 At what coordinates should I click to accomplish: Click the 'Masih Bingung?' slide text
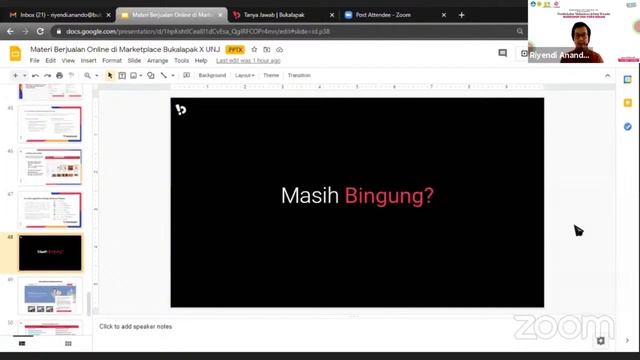coord(357,196)
